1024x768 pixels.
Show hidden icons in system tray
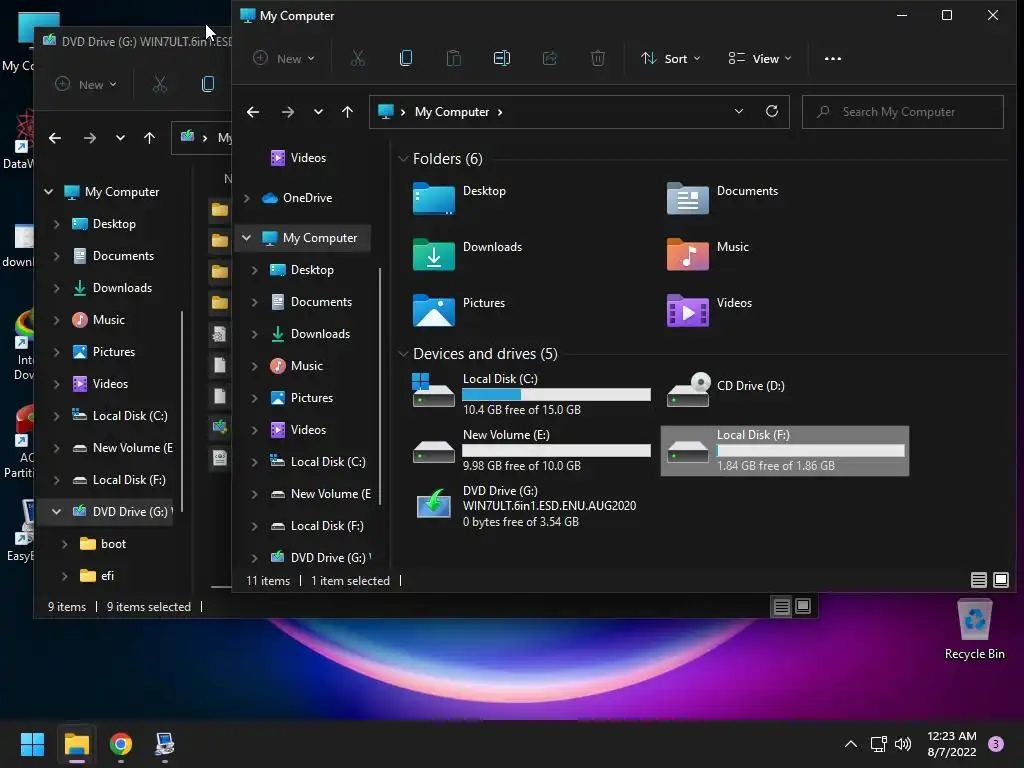(851, 744)
